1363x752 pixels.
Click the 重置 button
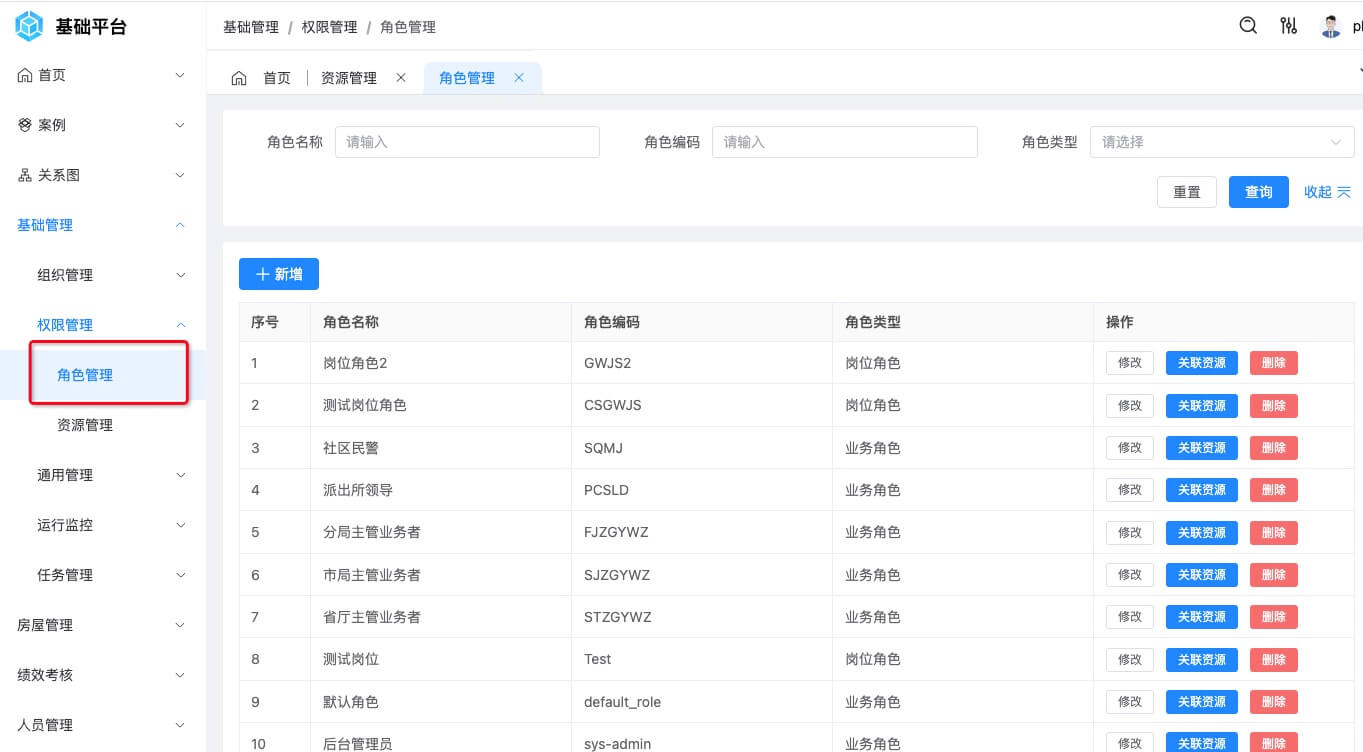click(1187, 192)
